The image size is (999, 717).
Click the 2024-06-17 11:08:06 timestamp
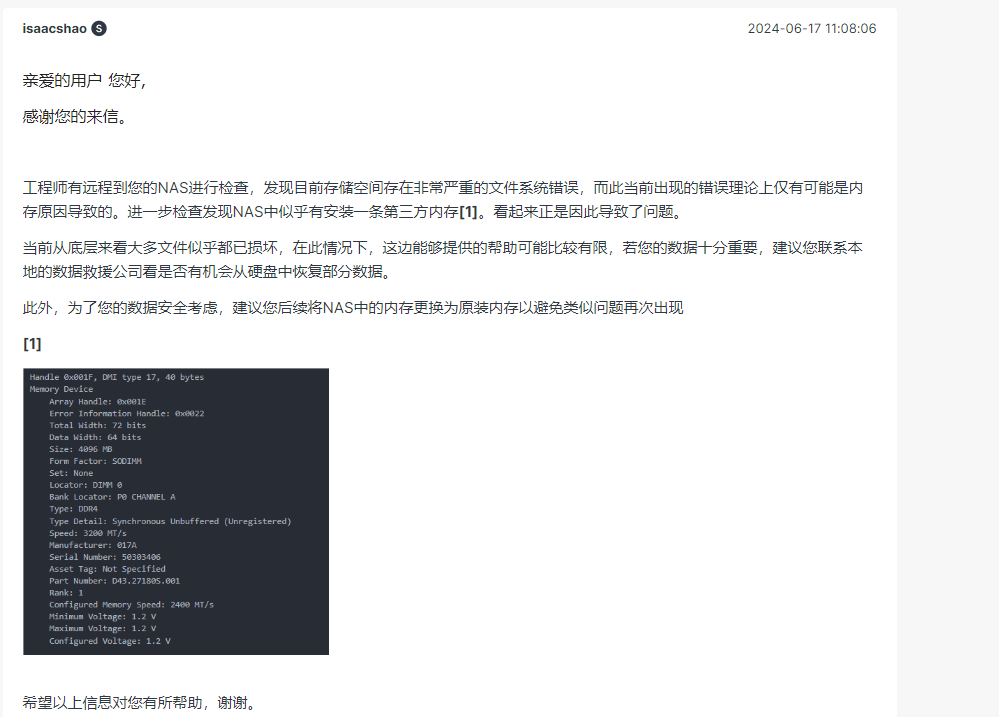click(811, 29)
